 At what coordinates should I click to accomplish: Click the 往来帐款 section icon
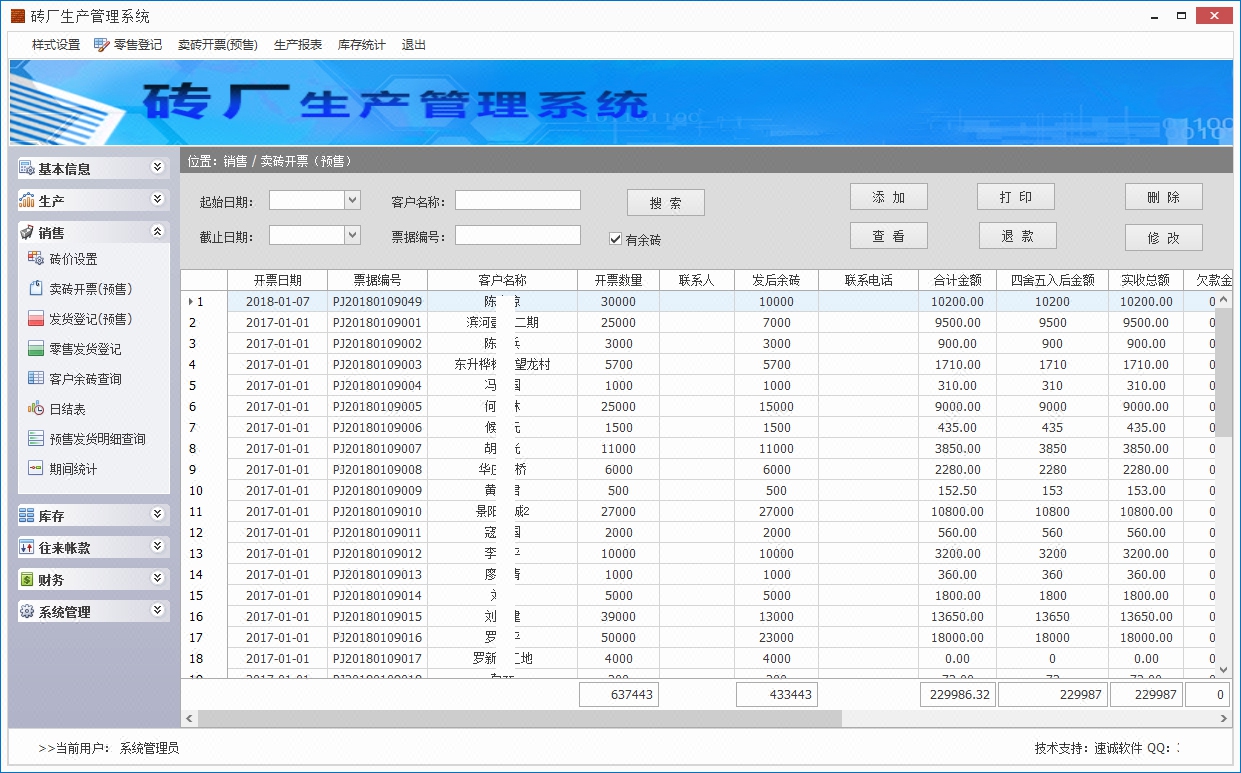[x=27, y=547]
